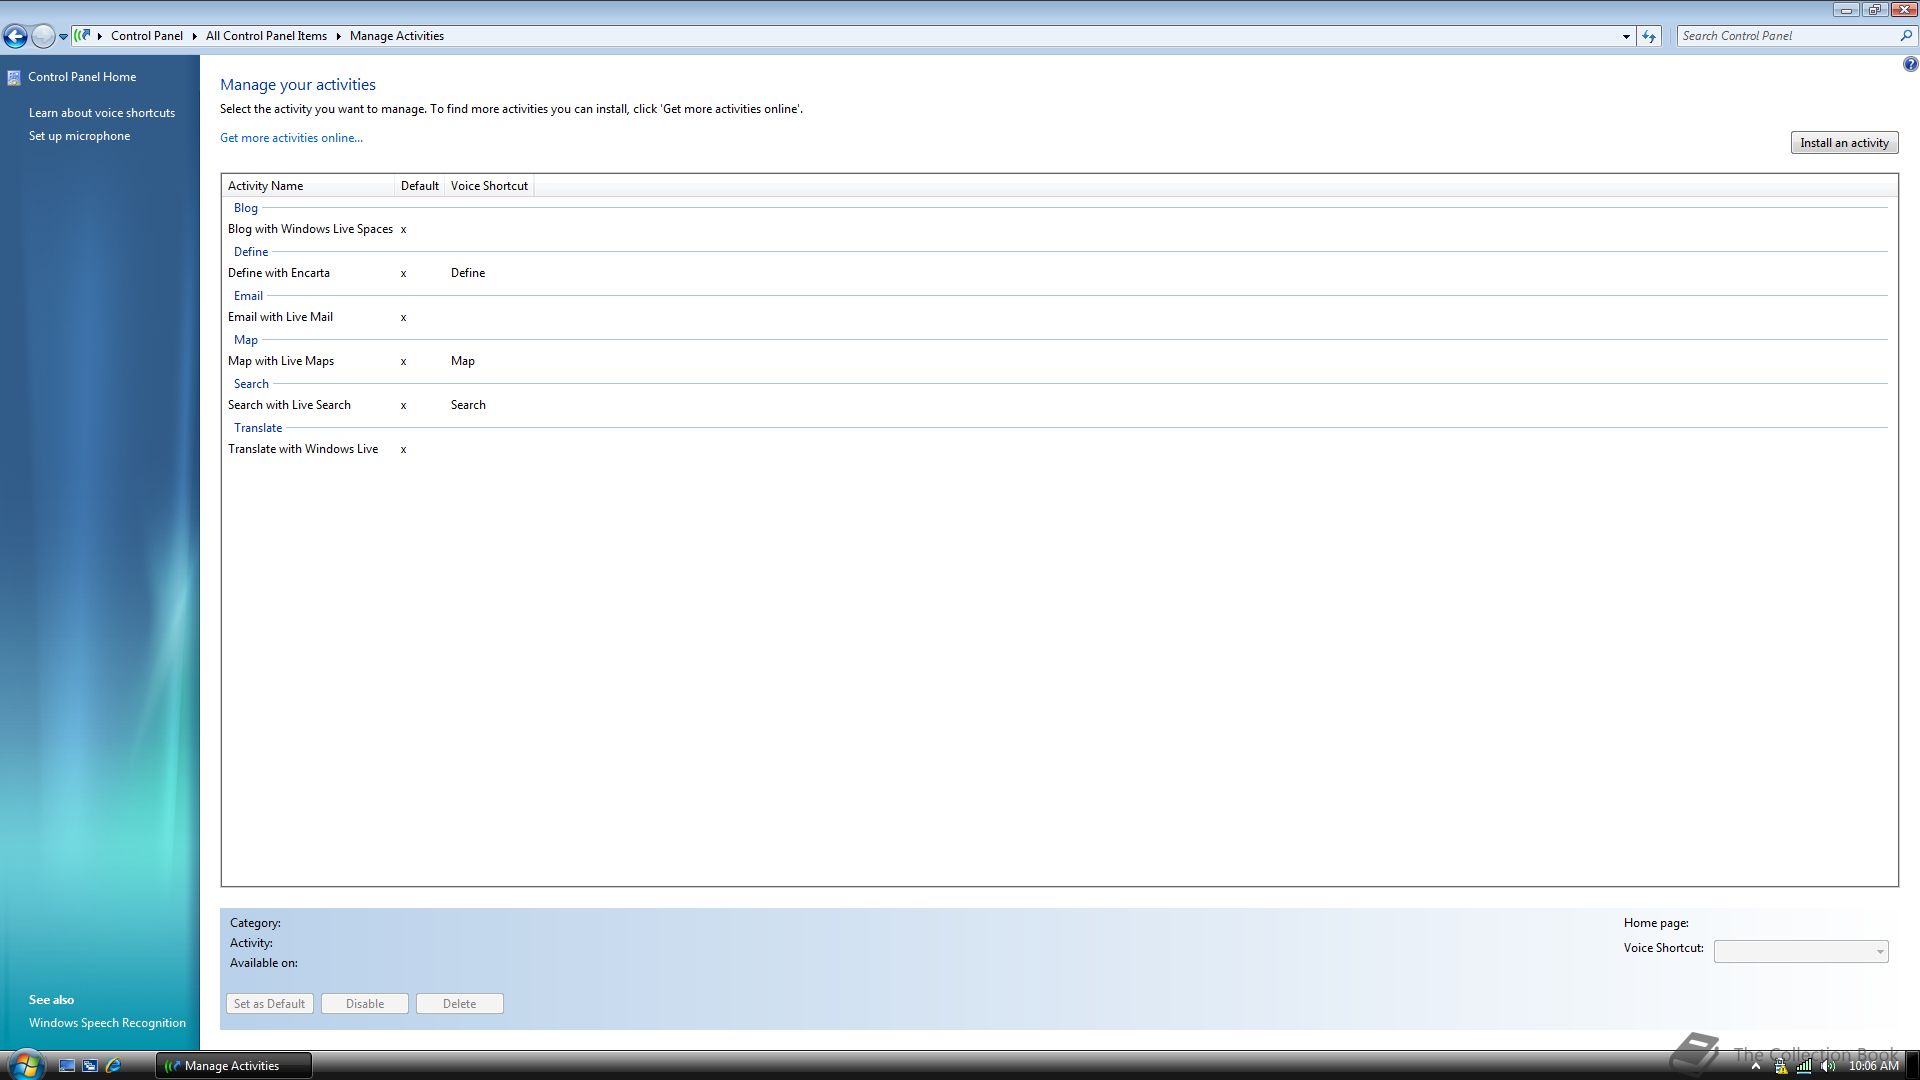Click the network signal tray icon
Screen dimensions: 1920x1080
[1804, 1066]
